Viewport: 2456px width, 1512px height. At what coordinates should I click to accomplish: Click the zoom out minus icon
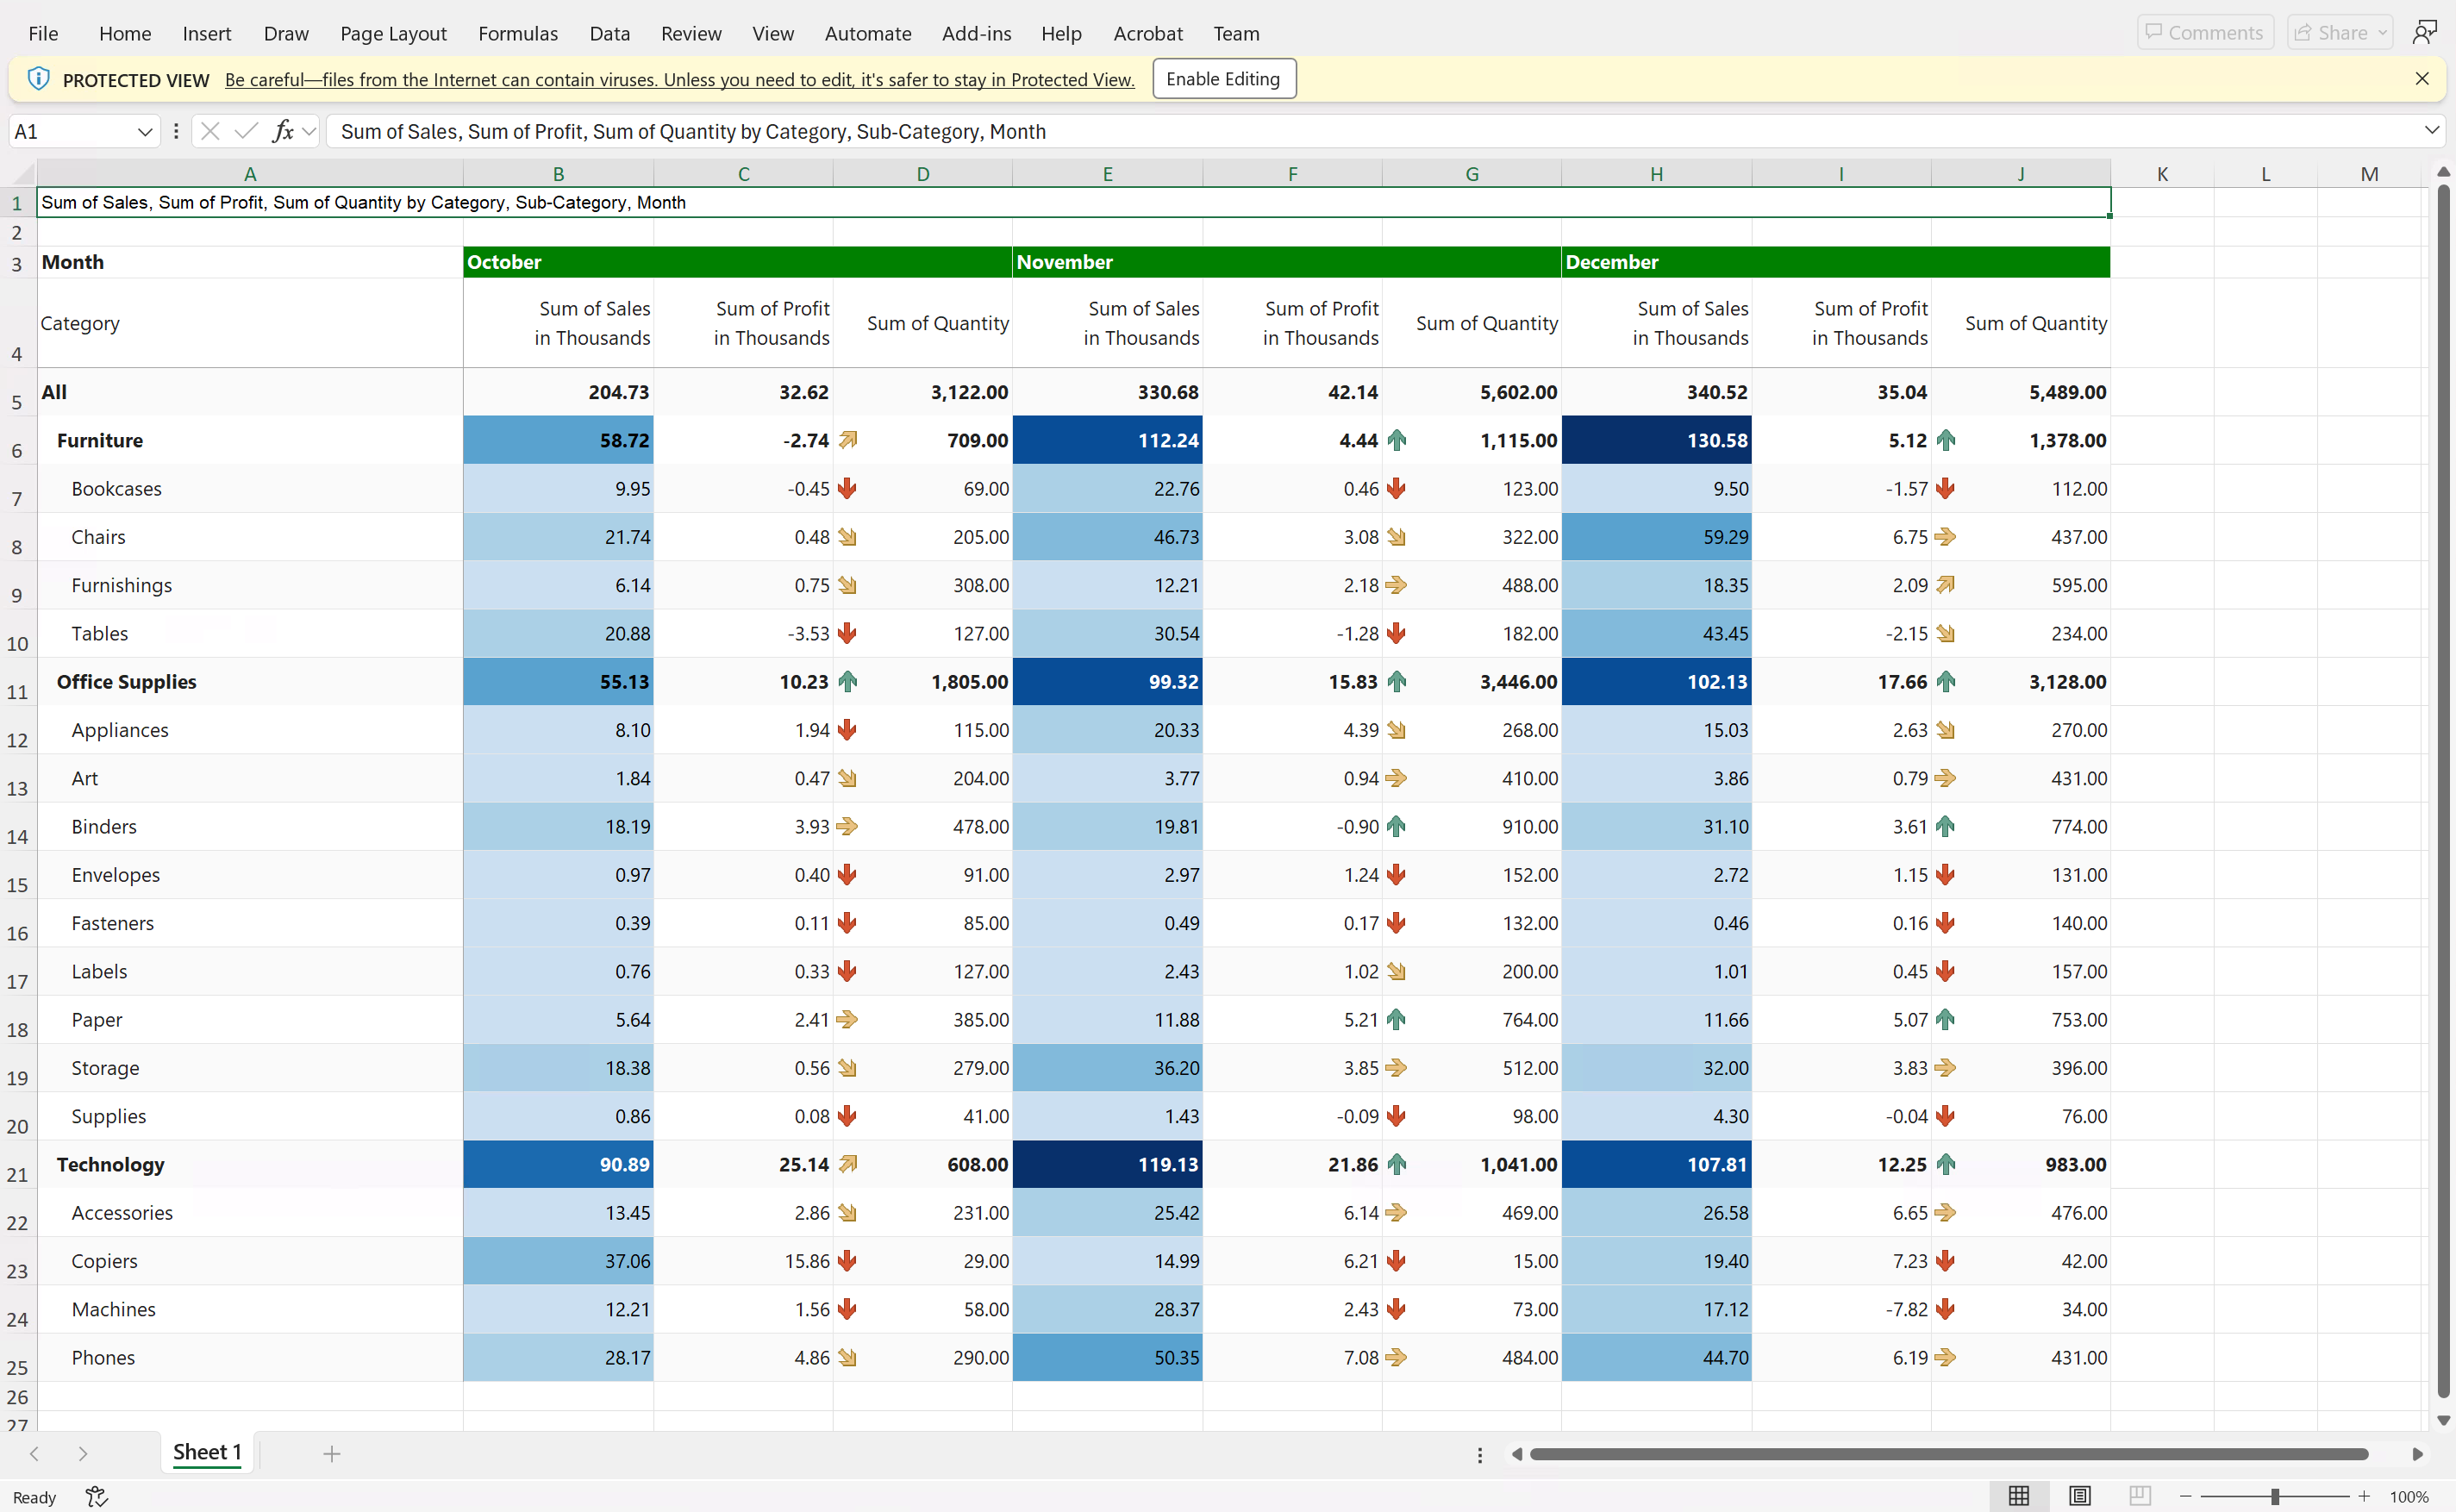click(x=2186, y=1496)
